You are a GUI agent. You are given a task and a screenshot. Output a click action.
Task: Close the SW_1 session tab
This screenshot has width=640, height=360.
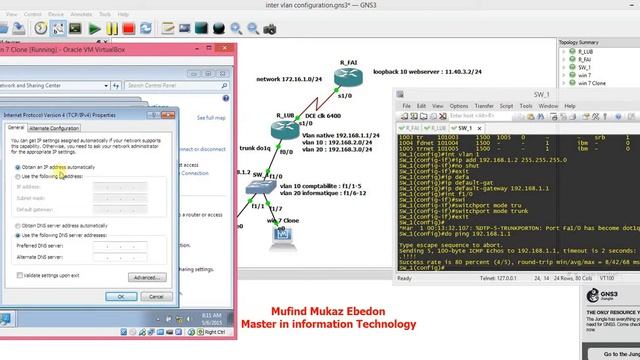click(480, 128)
